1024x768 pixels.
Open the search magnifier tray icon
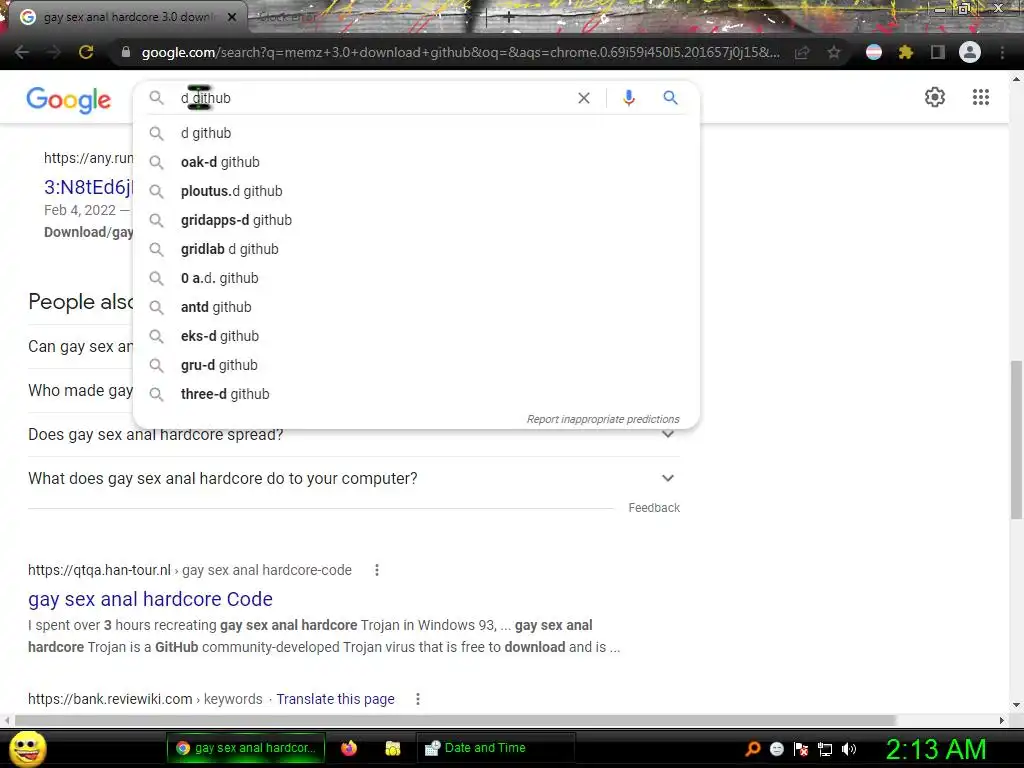(x=753, y=749)
